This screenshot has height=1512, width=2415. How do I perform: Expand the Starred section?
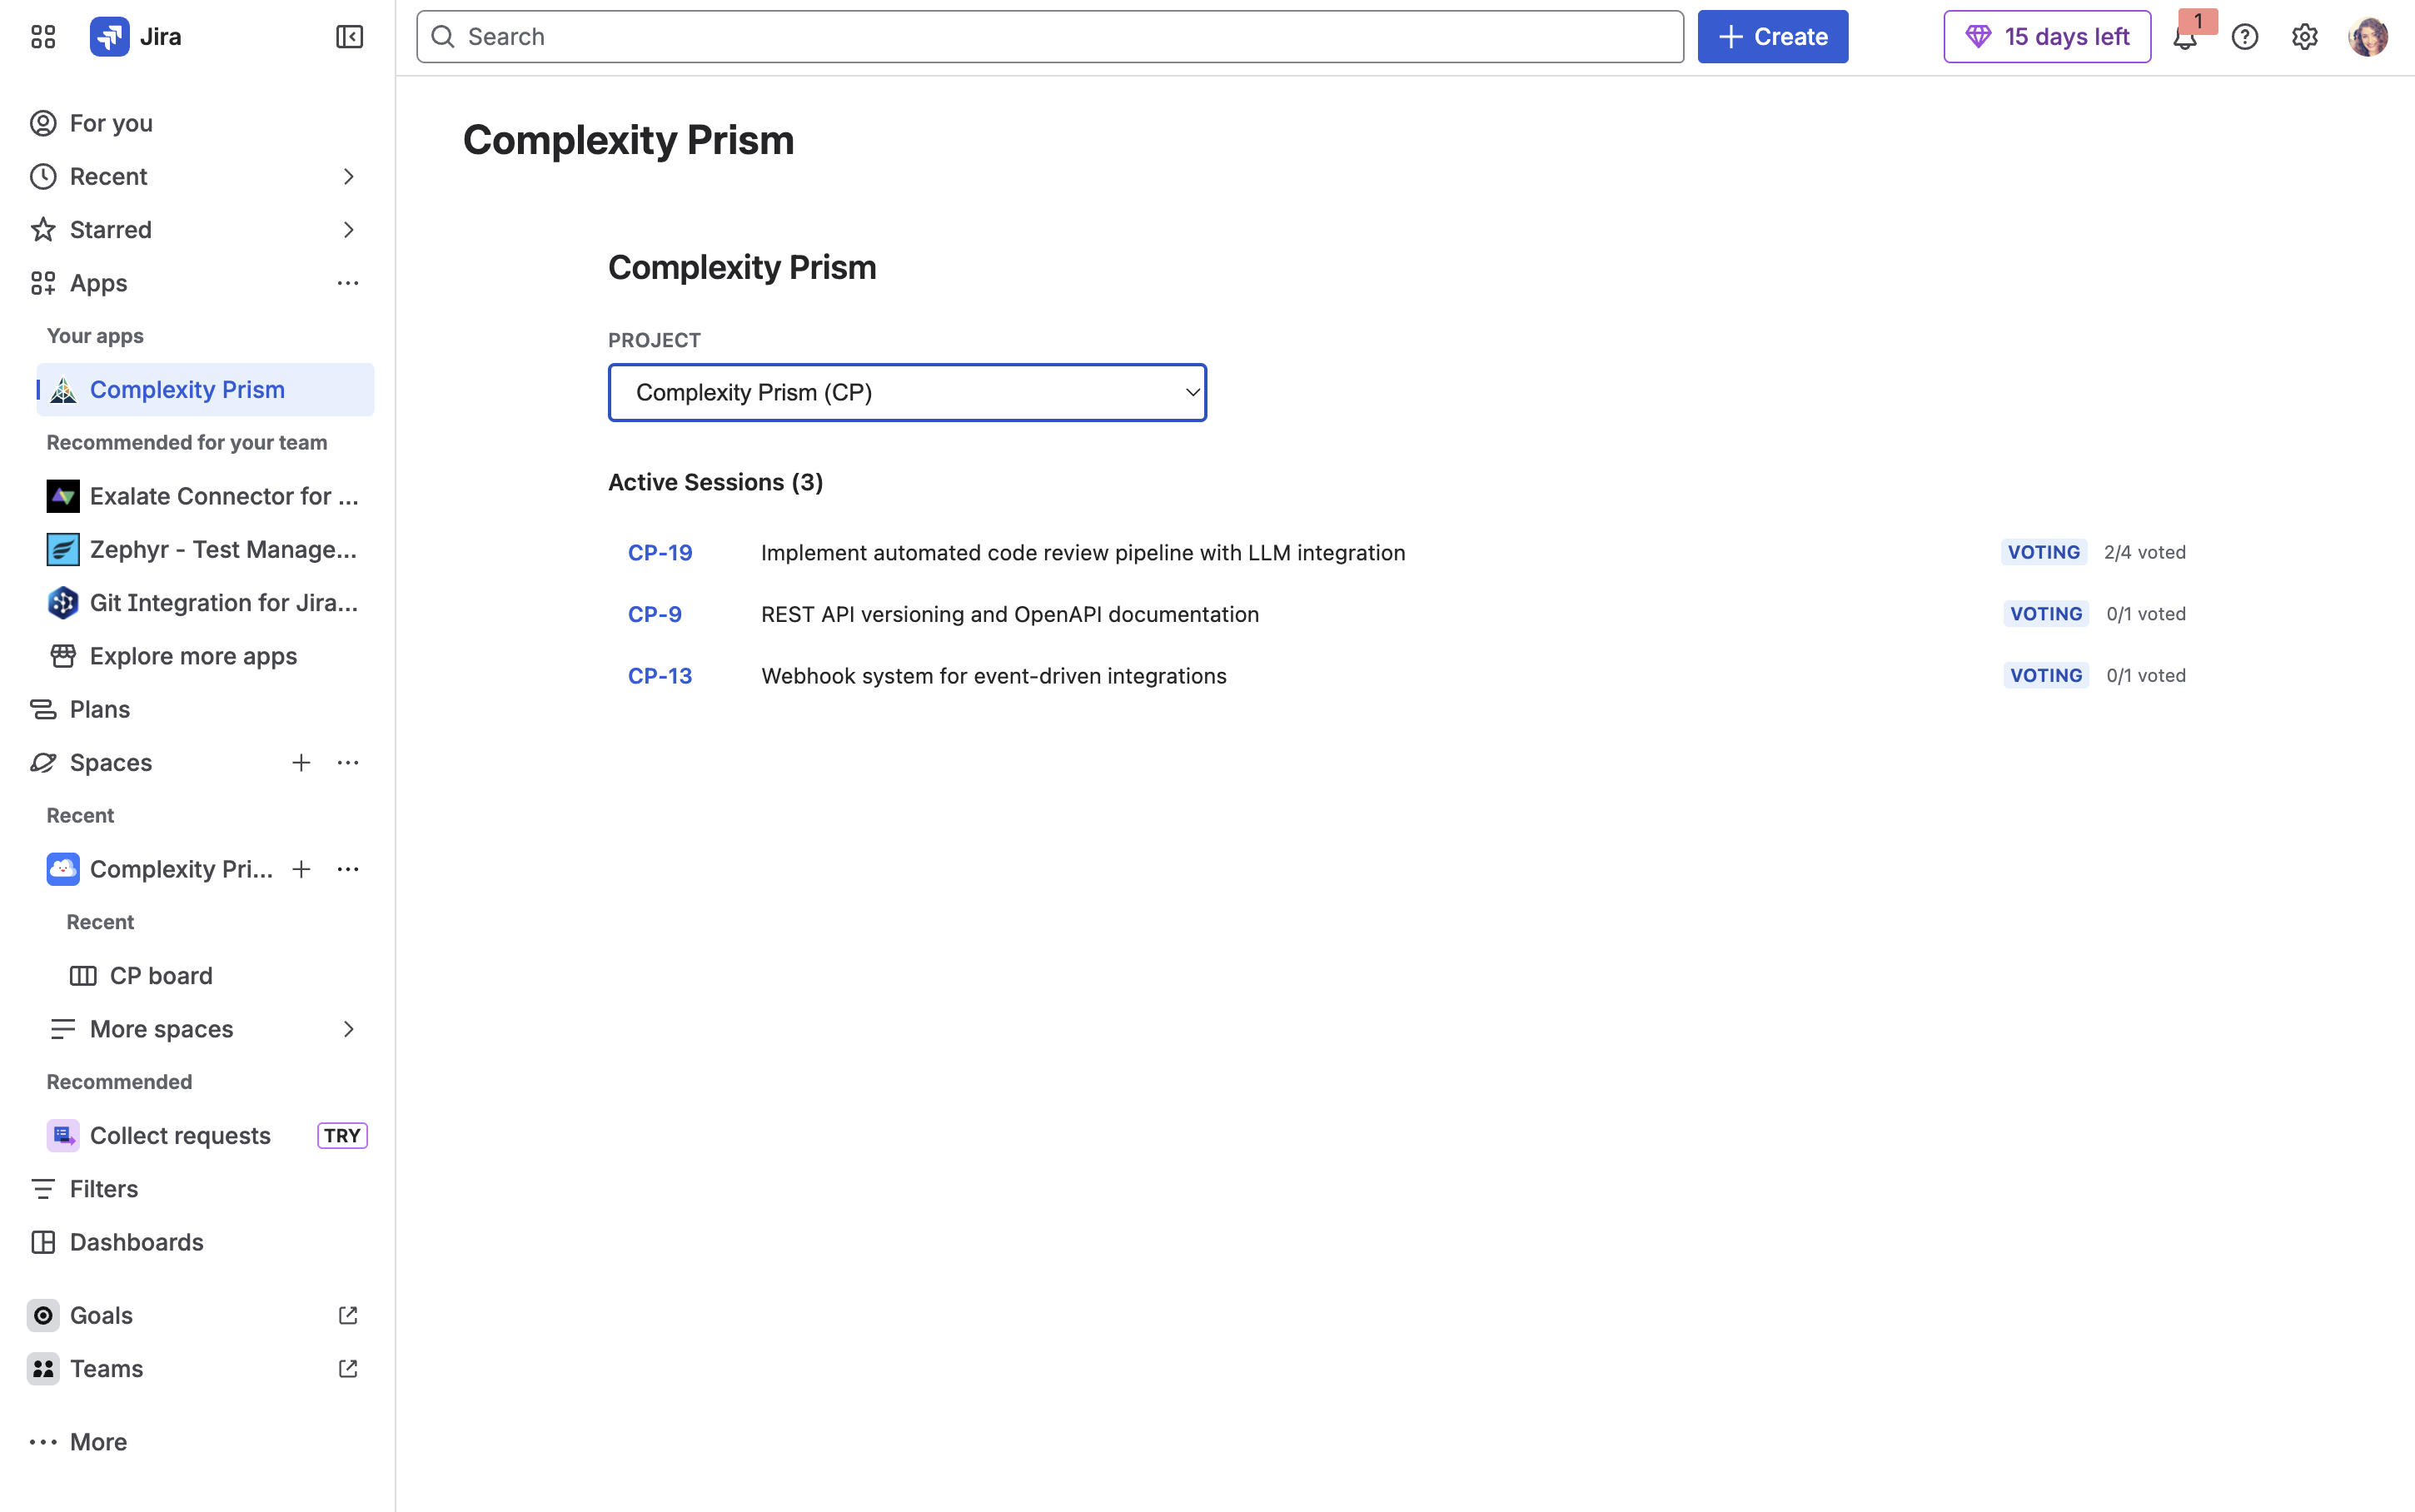click(348, 230)
